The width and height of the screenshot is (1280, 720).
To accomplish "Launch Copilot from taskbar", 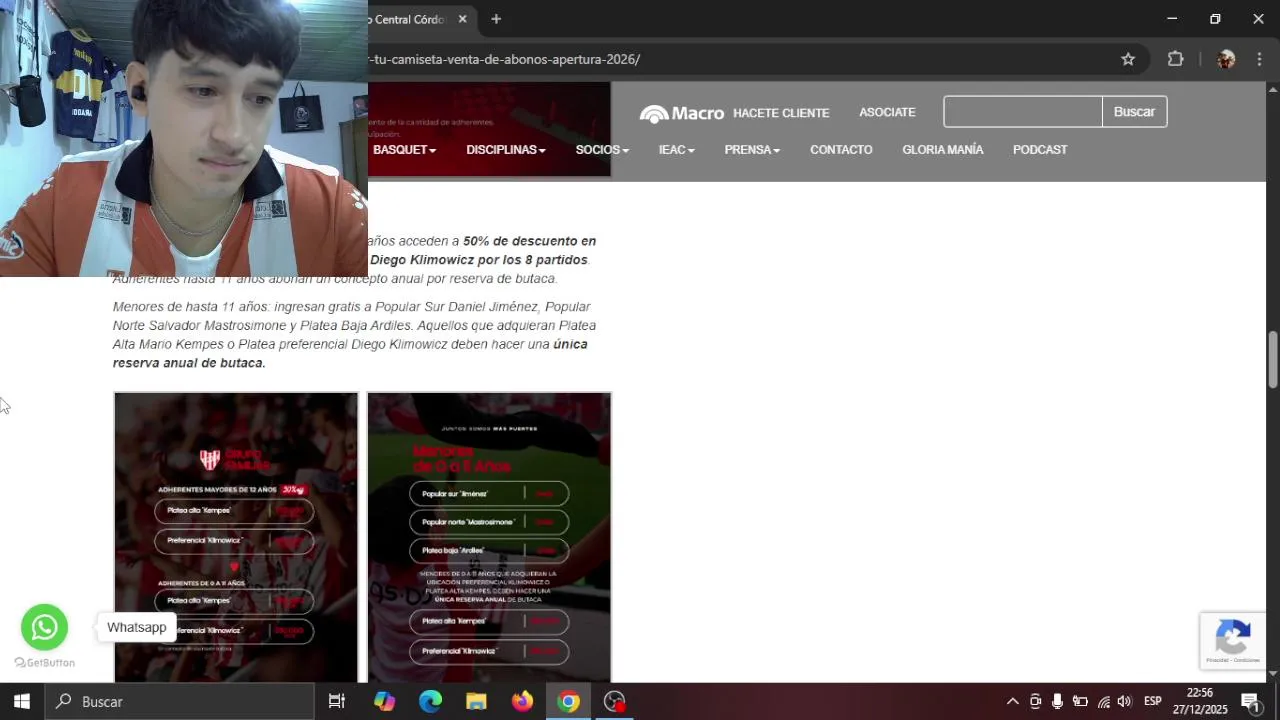I will pyautogui.click(x=385, y=702).
